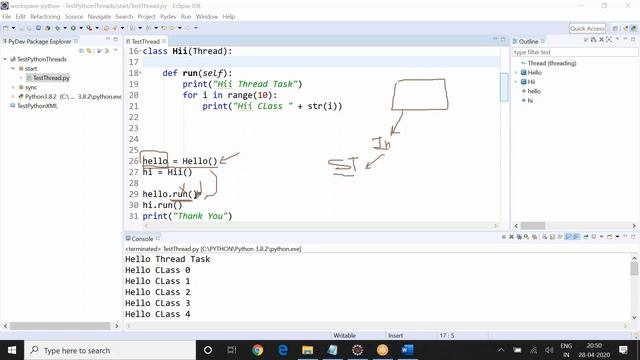Screen dimensions: 640x360
Task: Click the Open Console icon
Action: (x=609, y=237)
